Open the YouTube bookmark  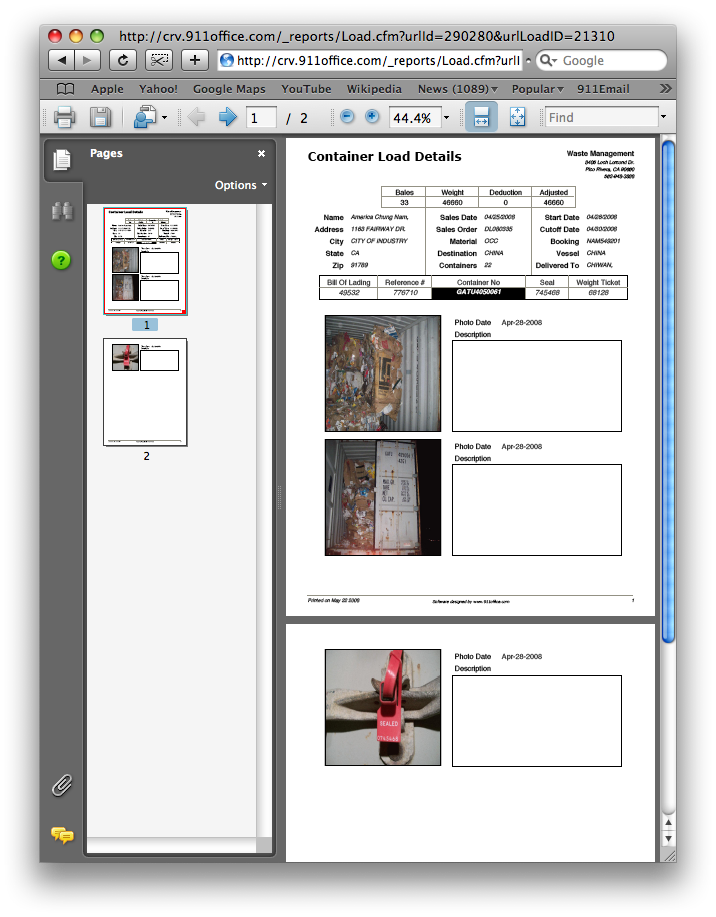[306, 89]
